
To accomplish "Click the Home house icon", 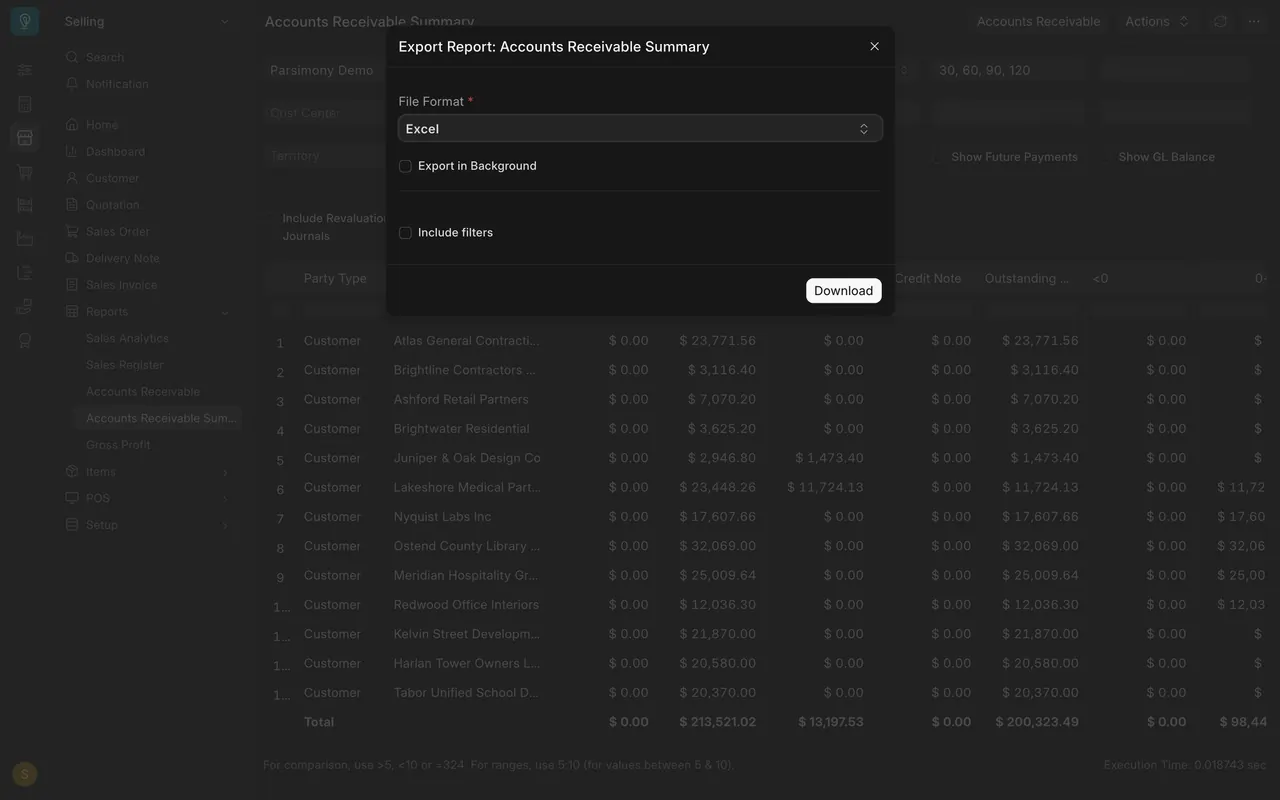I will pos(72,125).
